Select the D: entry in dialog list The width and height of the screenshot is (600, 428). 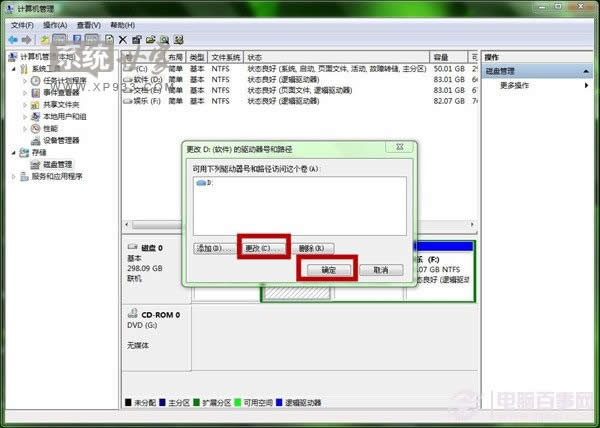point(208,183)
